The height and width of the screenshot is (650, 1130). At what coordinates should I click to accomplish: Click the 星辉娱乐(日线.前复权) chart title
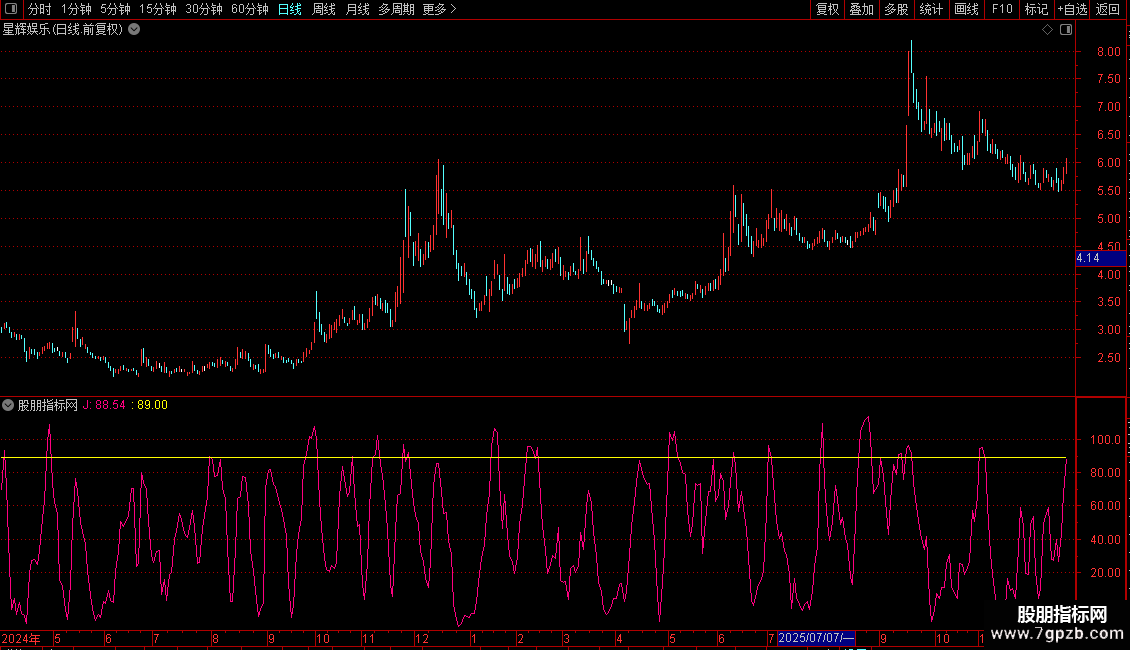tap(63, 30)
